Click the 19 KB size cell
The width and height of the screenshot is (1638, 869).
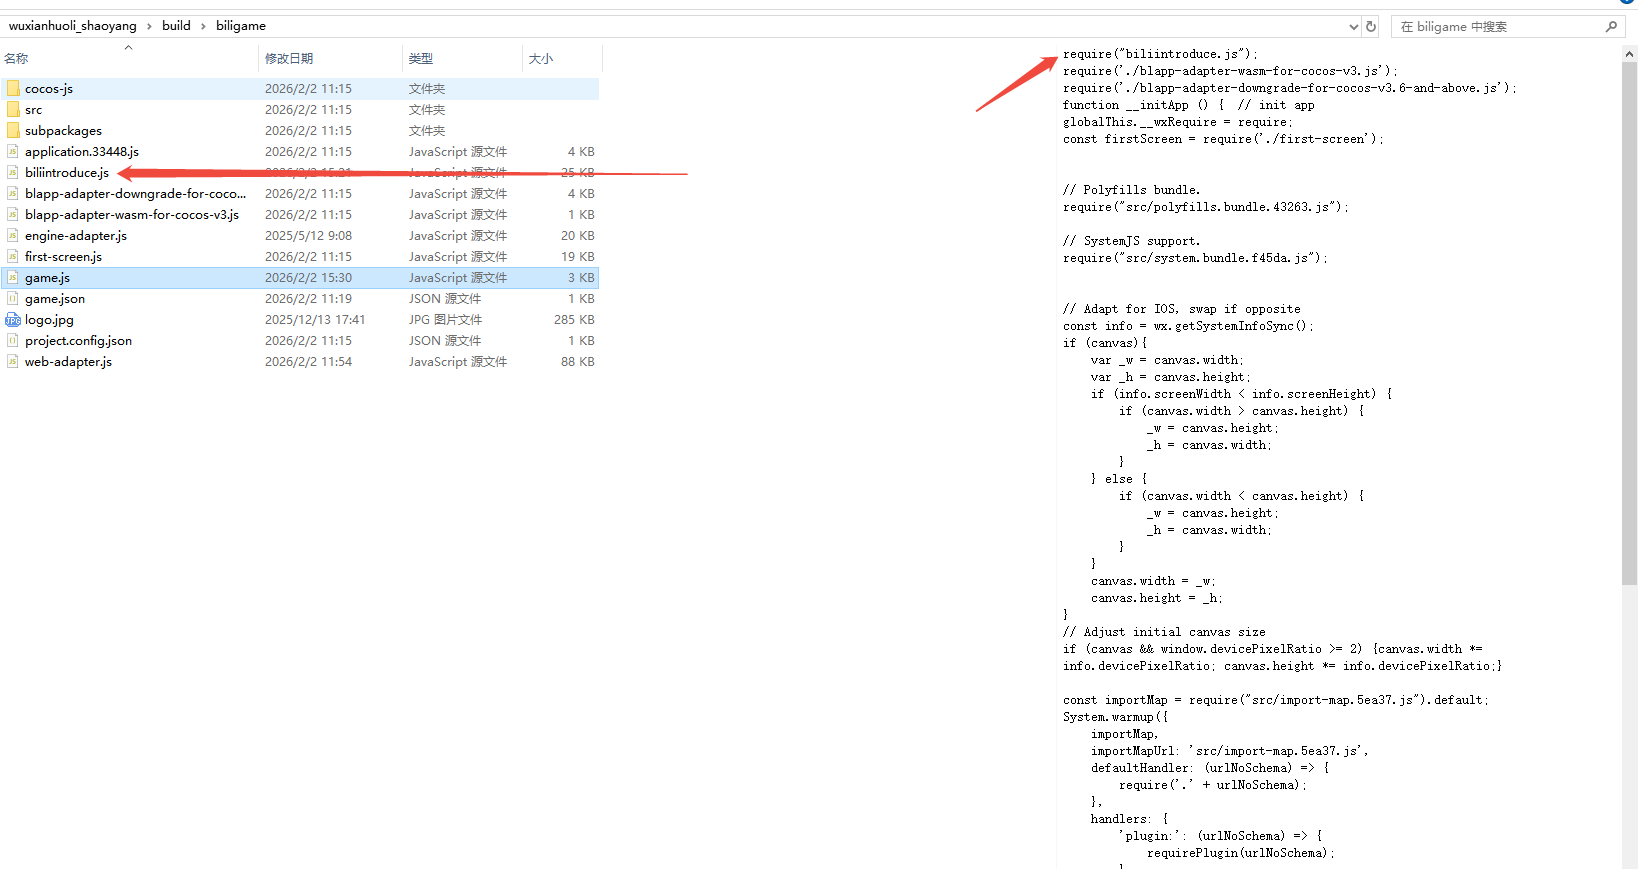tap(578, 257)
